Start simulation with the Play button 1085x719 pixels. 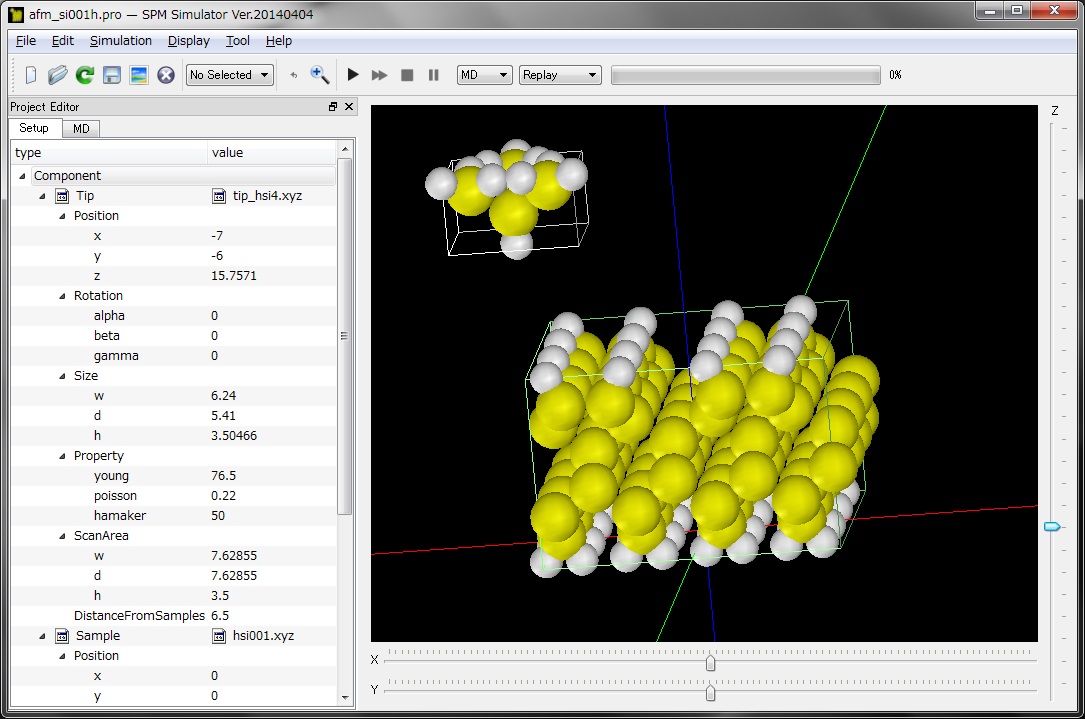coord(353,75)
